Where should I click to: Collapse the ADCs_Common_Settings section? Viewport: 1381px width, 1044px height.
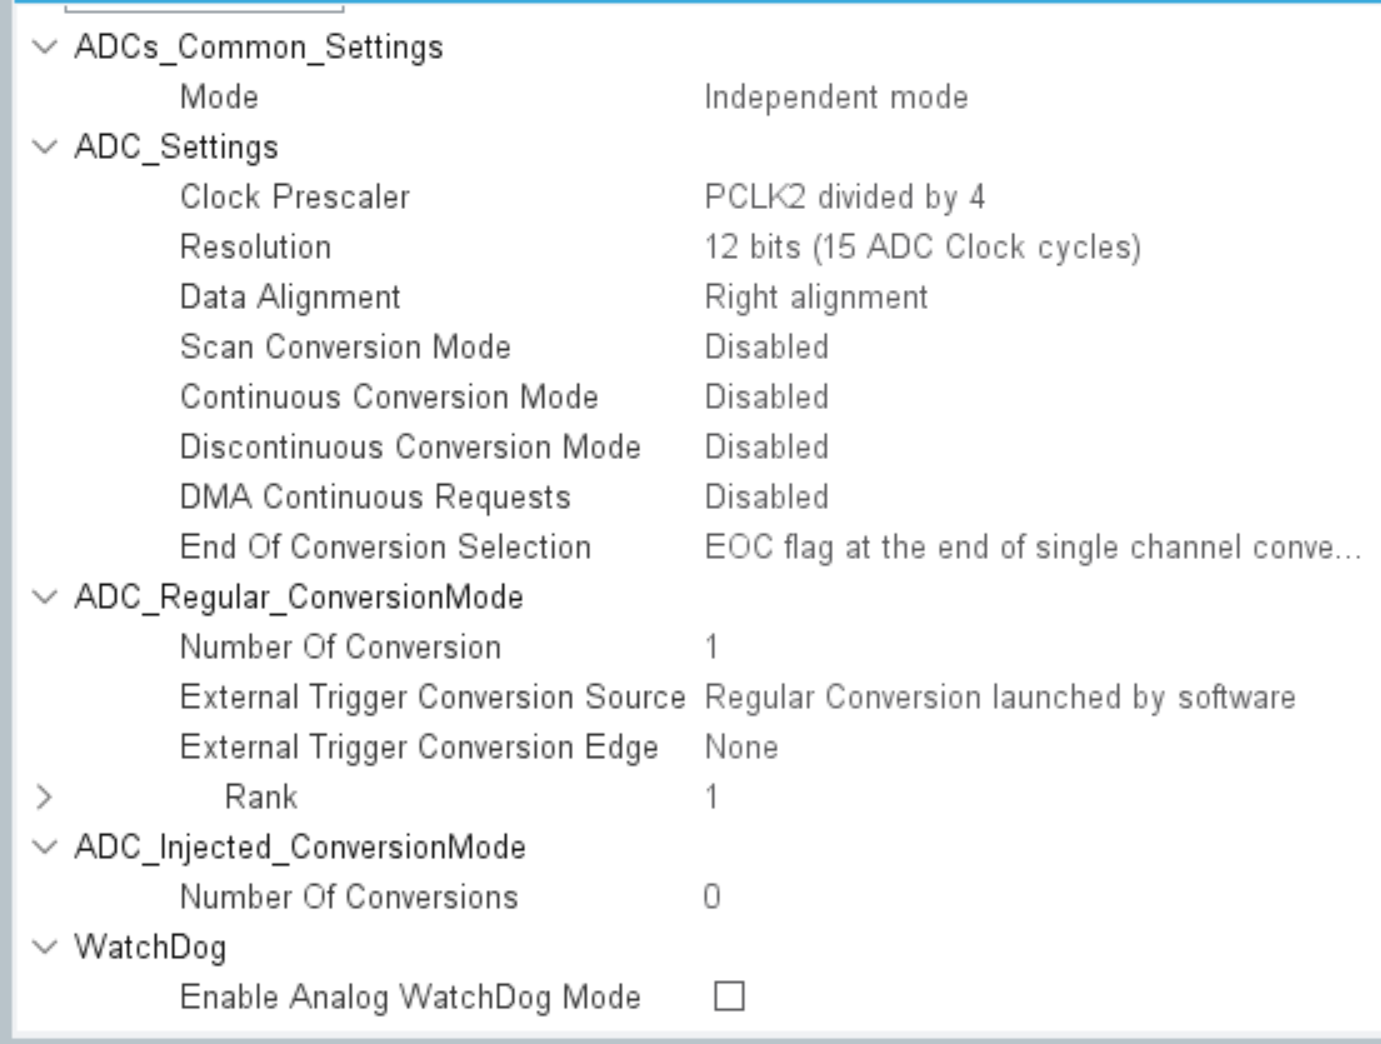coord(42,45)
